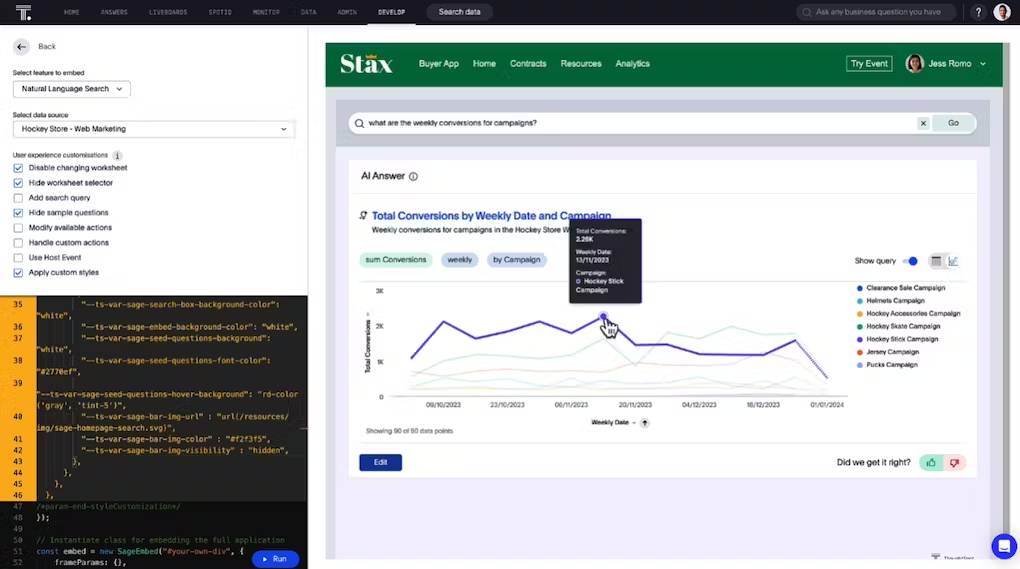The image size is (1020, 569).
Task: Run the embed code
Action: [x=275, y=559]
